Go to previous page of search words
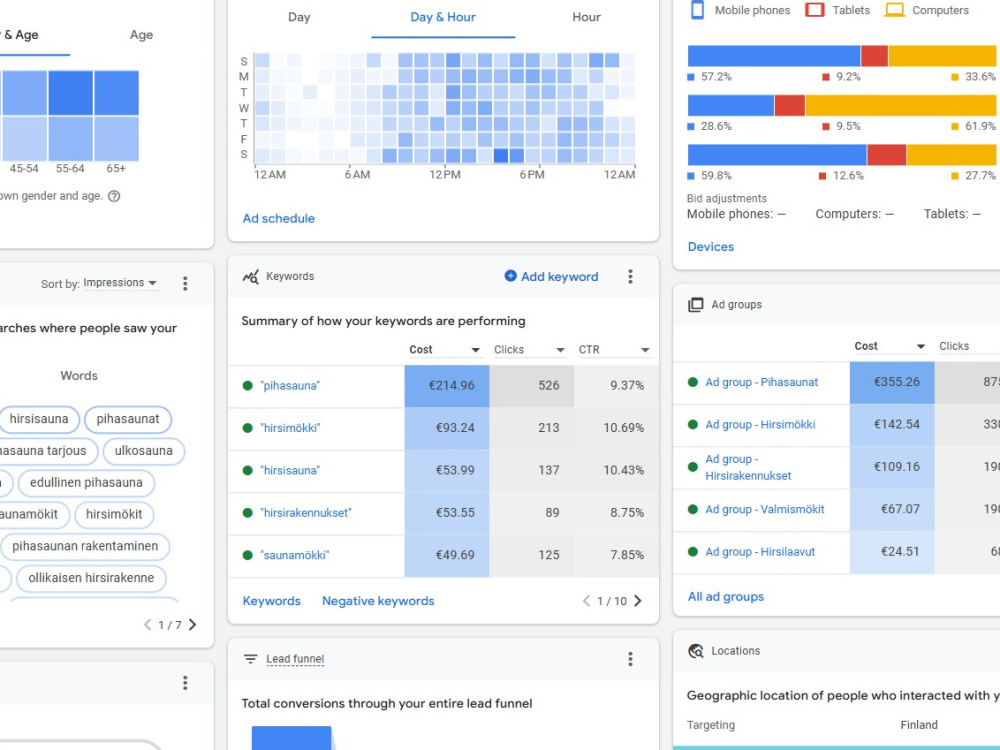Viewport: 1000px width, 750px height. 147,624
